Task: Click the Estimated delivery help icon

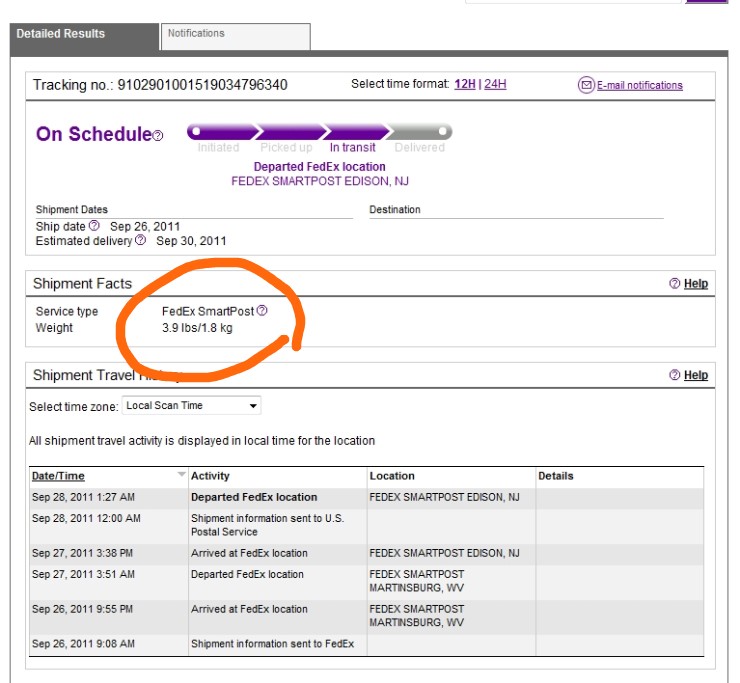Action: [x=141, y=240]
